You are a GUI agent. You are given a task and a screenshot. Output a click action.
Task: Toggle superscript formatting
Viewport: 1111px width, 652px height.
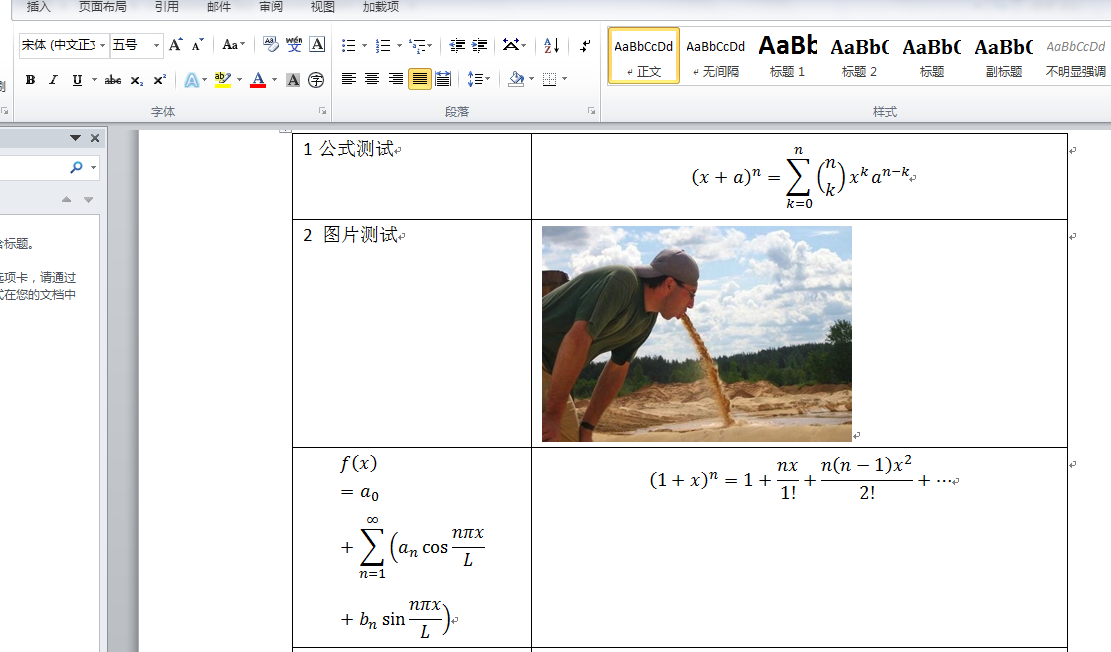coord(160,80)
